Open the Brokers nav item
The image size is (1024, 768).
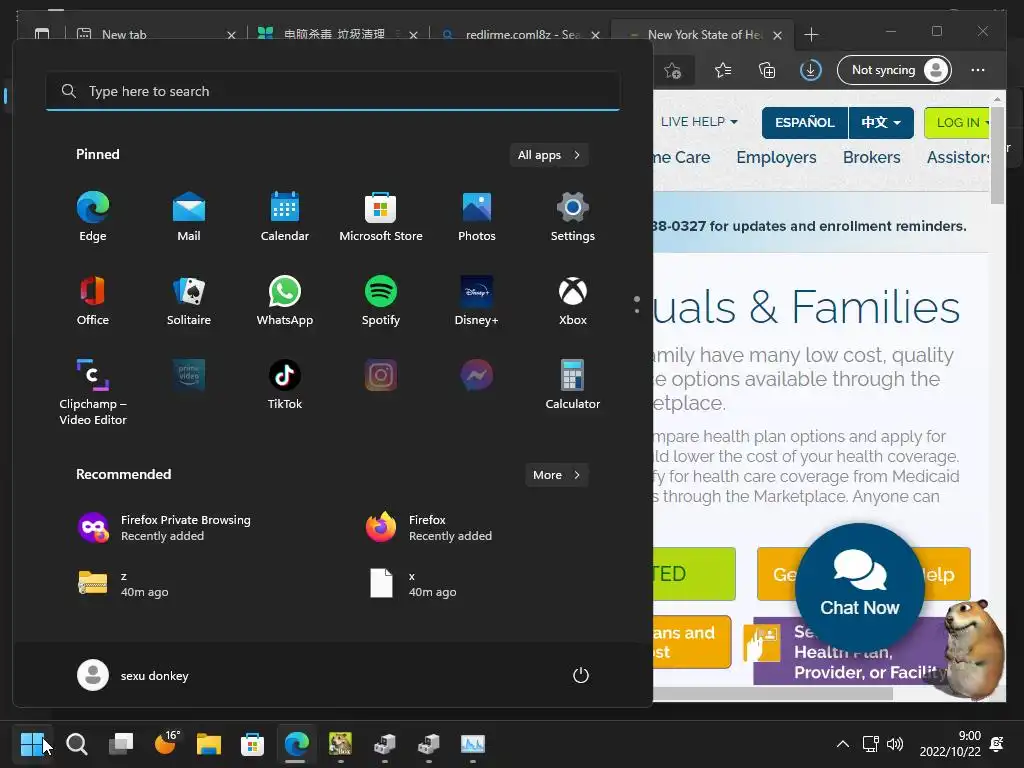pos(871,157)
